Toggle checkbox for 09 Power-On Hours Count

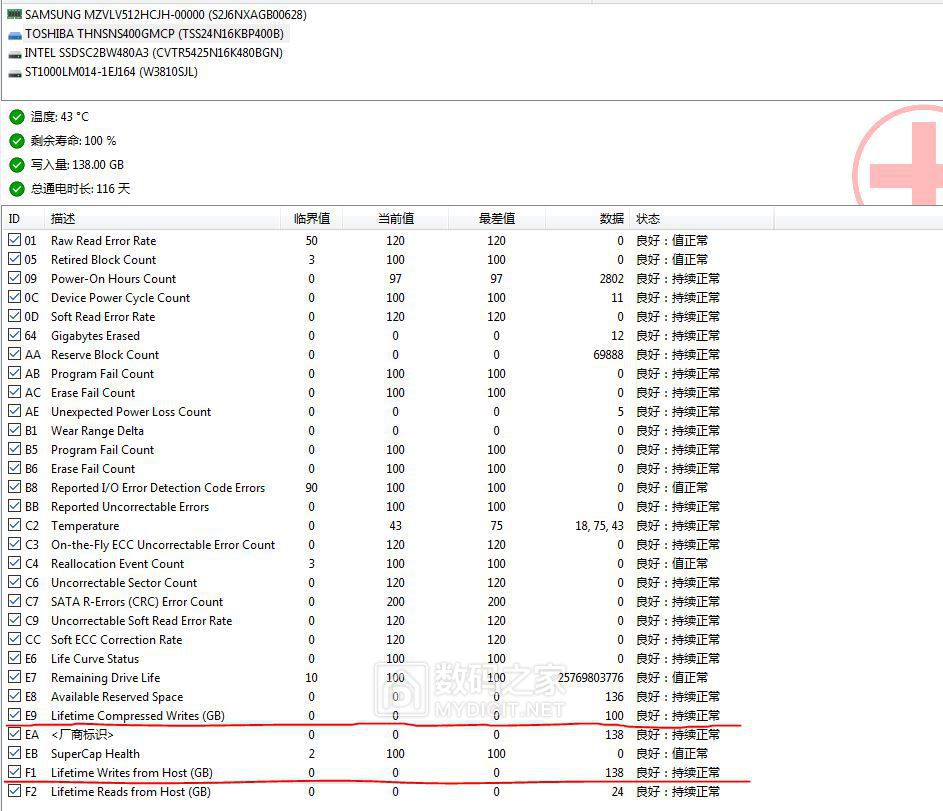click(14, 278)
